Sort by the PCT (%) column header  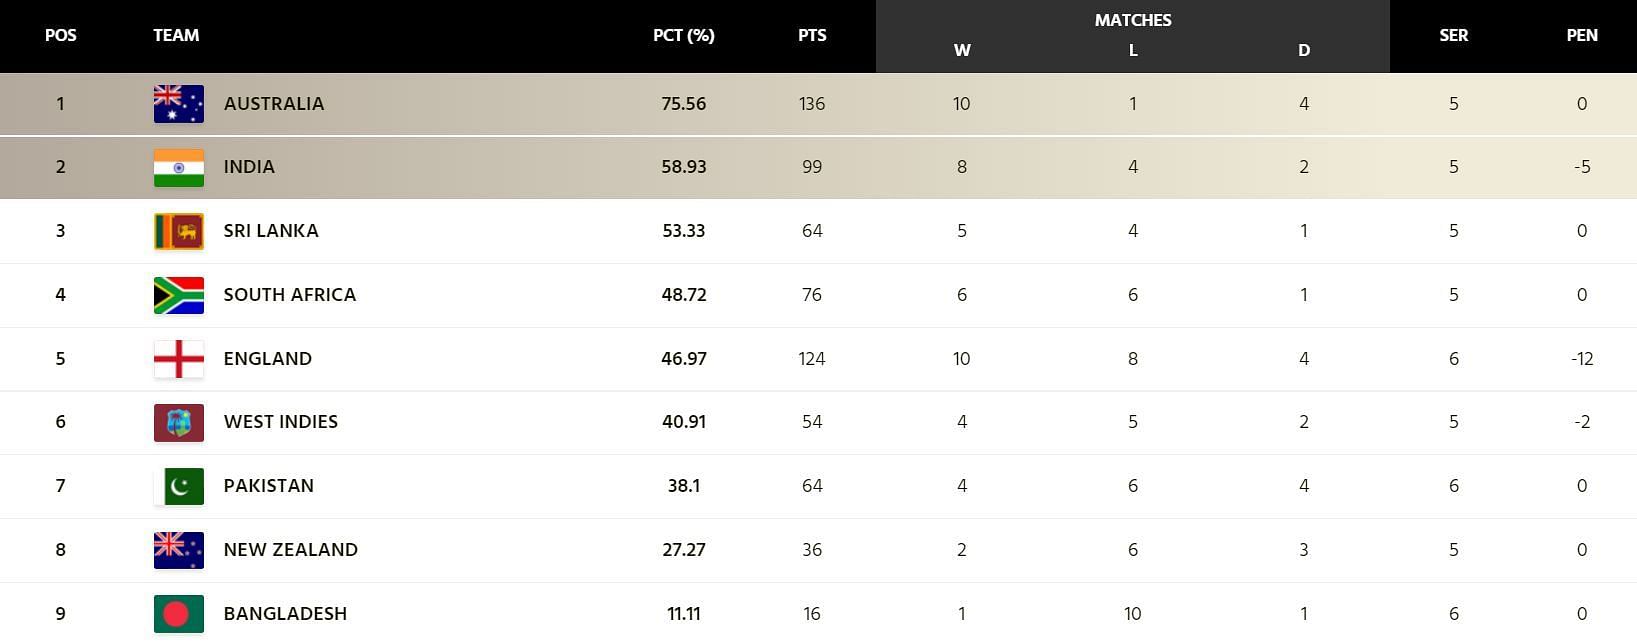coord(684,35)
